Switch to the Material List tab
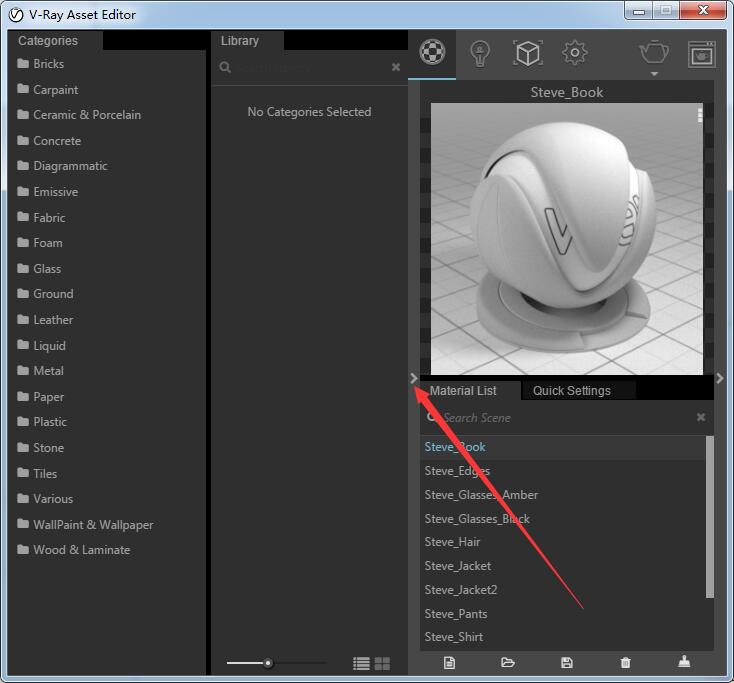The image size is (734, 683). click(463, 390)
